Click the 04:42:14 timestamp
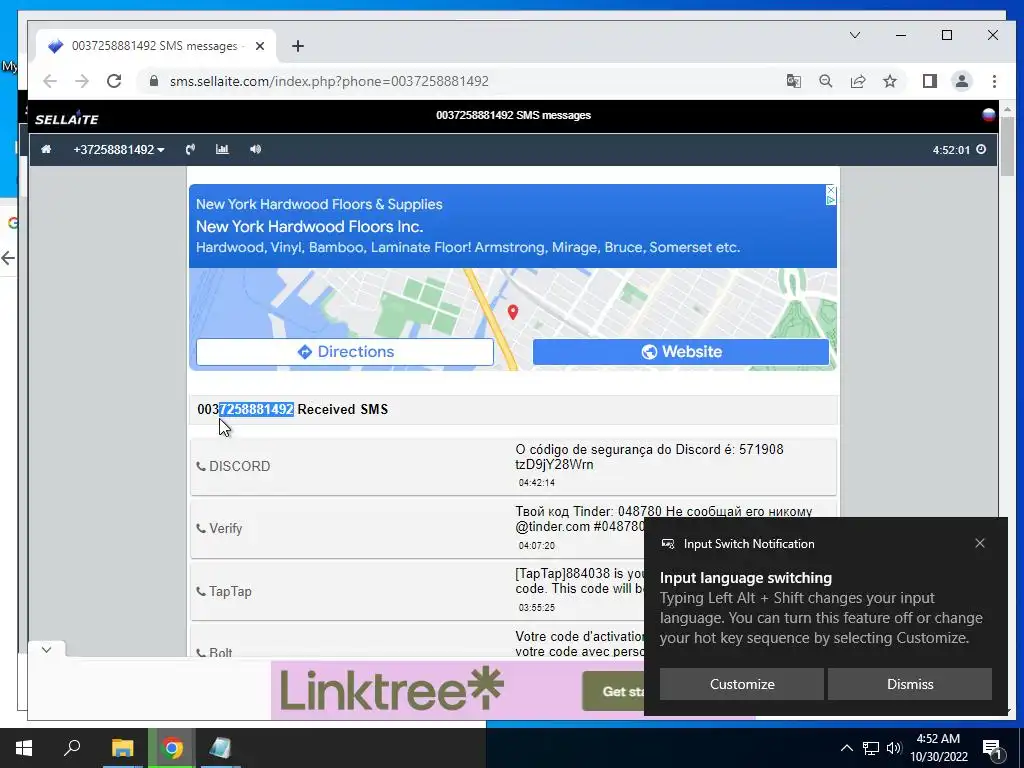The height and width of the screenshot is (768, 1024). [x=537, y=483]
